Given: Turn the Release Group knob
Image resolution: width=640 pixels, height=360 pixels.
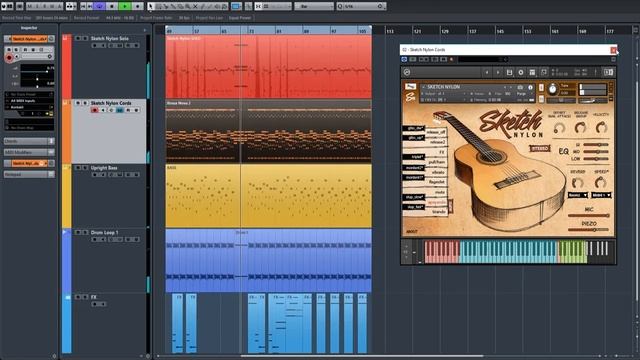Looking at the screenshot, I should pos(580,128).
